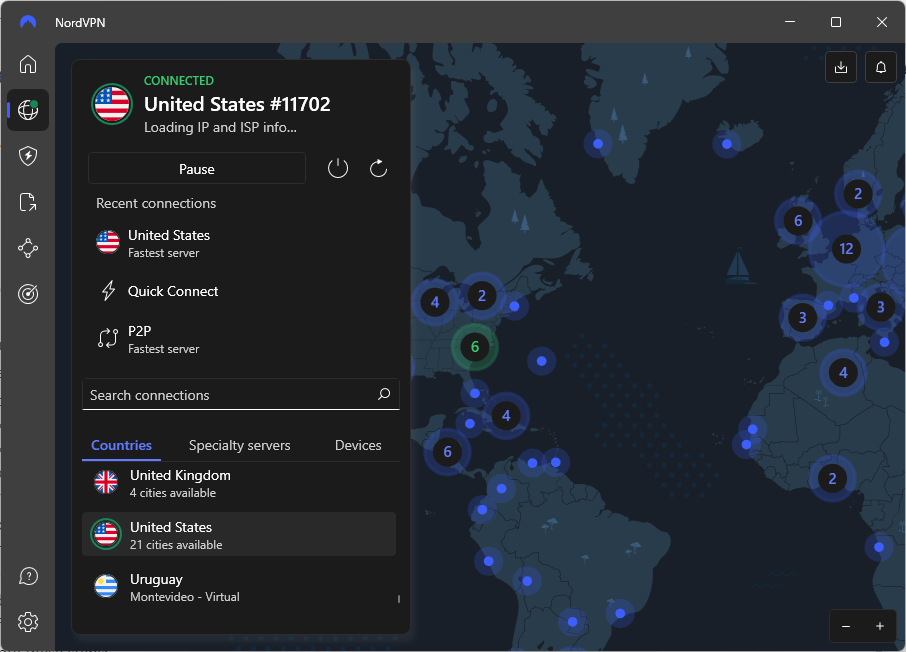906x652 pixels.
Task: Open the notifications bell icon
Action: coord(881,68)
